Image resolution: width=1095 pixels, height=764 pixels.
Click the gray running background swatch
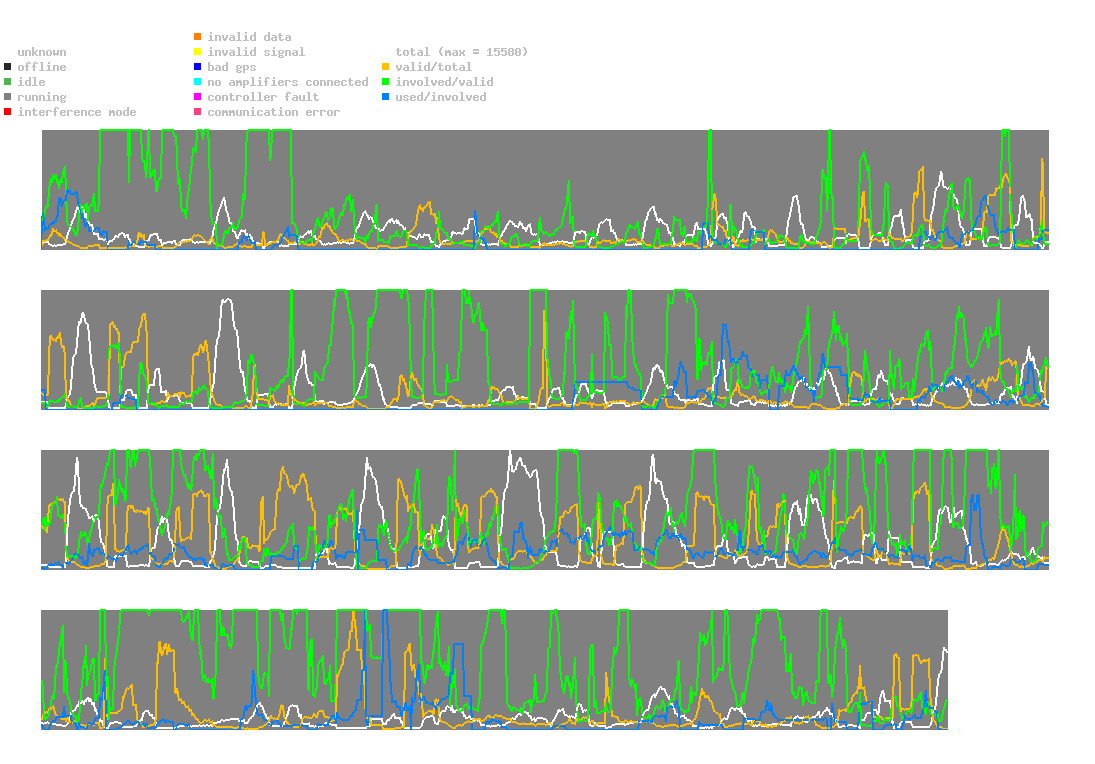(8, 97)
